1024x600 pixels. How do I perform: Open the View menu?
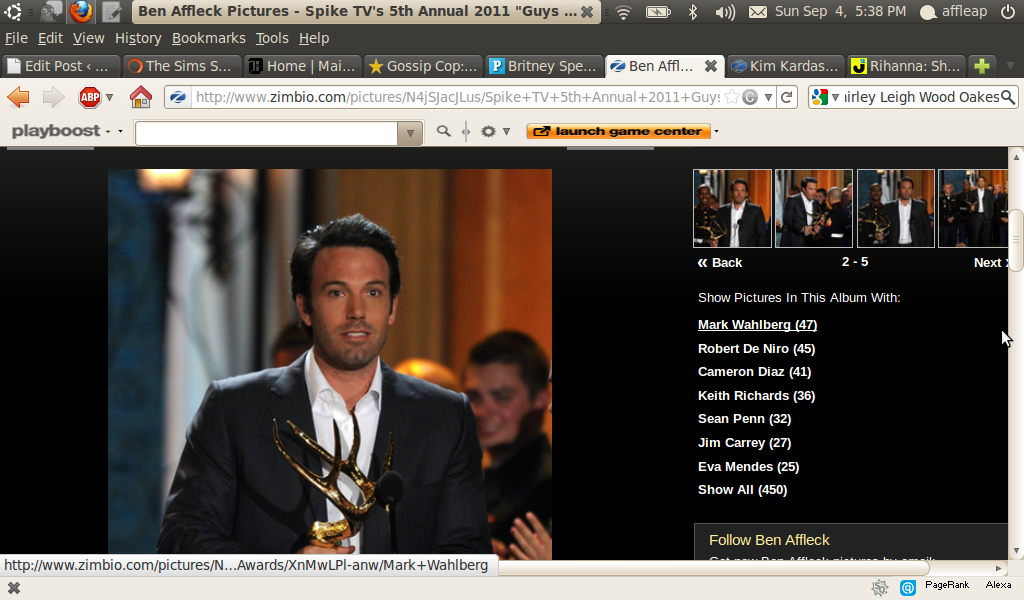[88, 39]
